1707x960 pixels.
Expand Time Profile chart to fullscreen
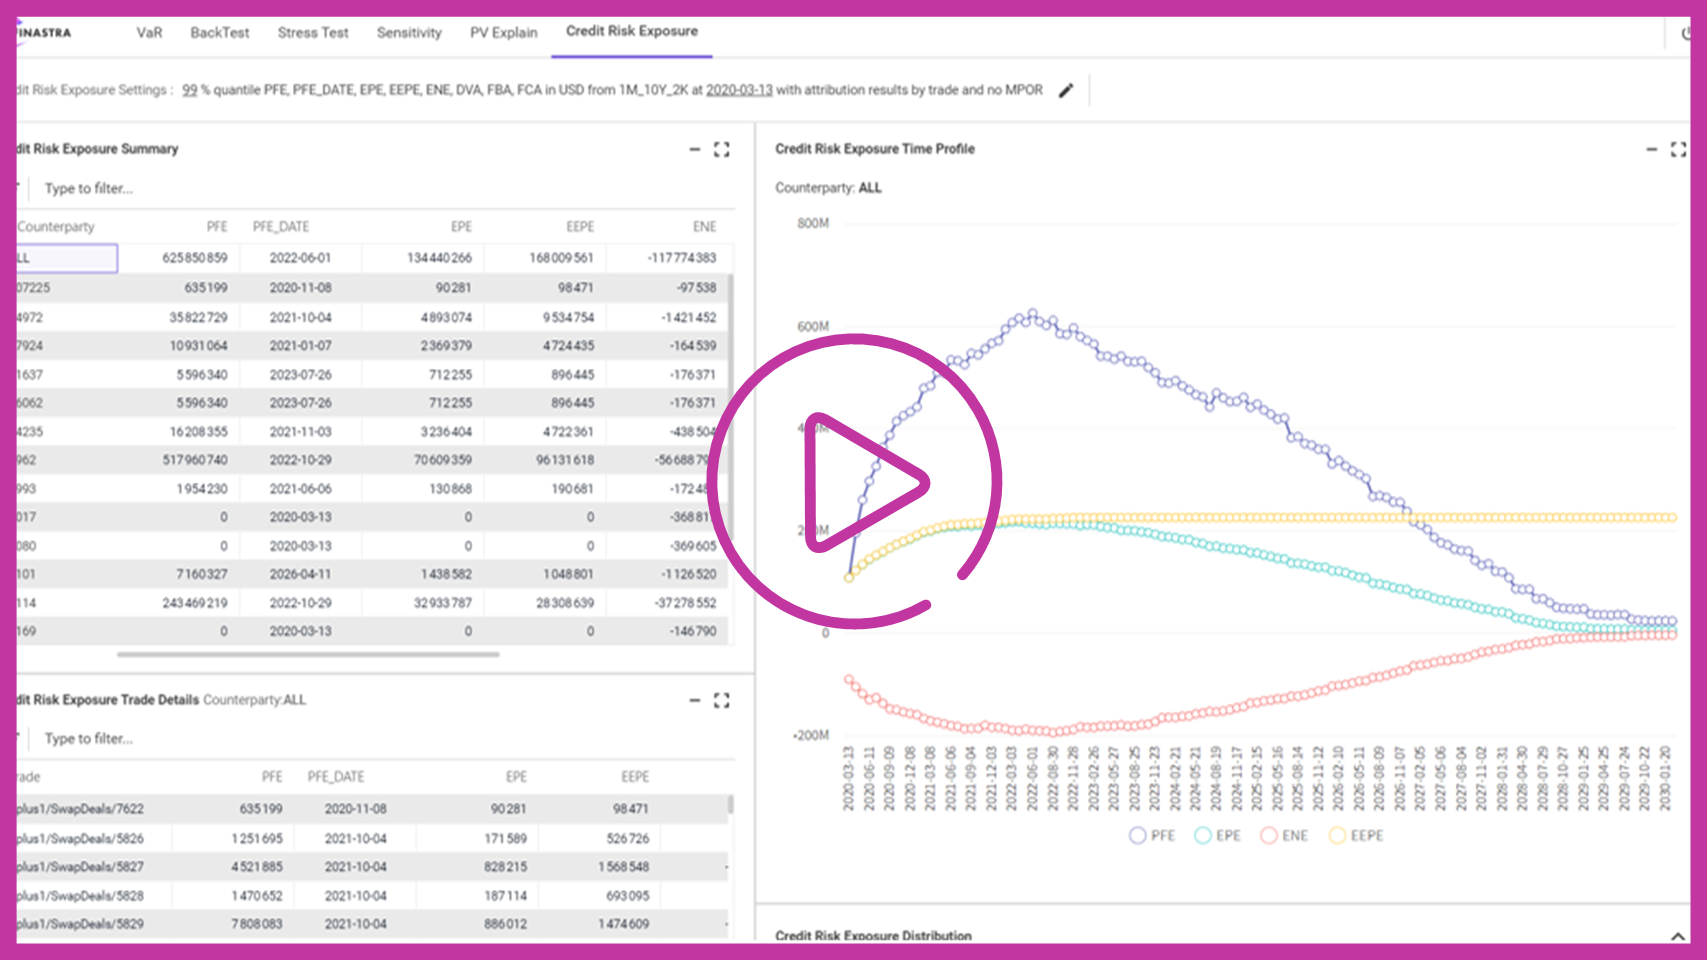click(x=1679, y=149)
